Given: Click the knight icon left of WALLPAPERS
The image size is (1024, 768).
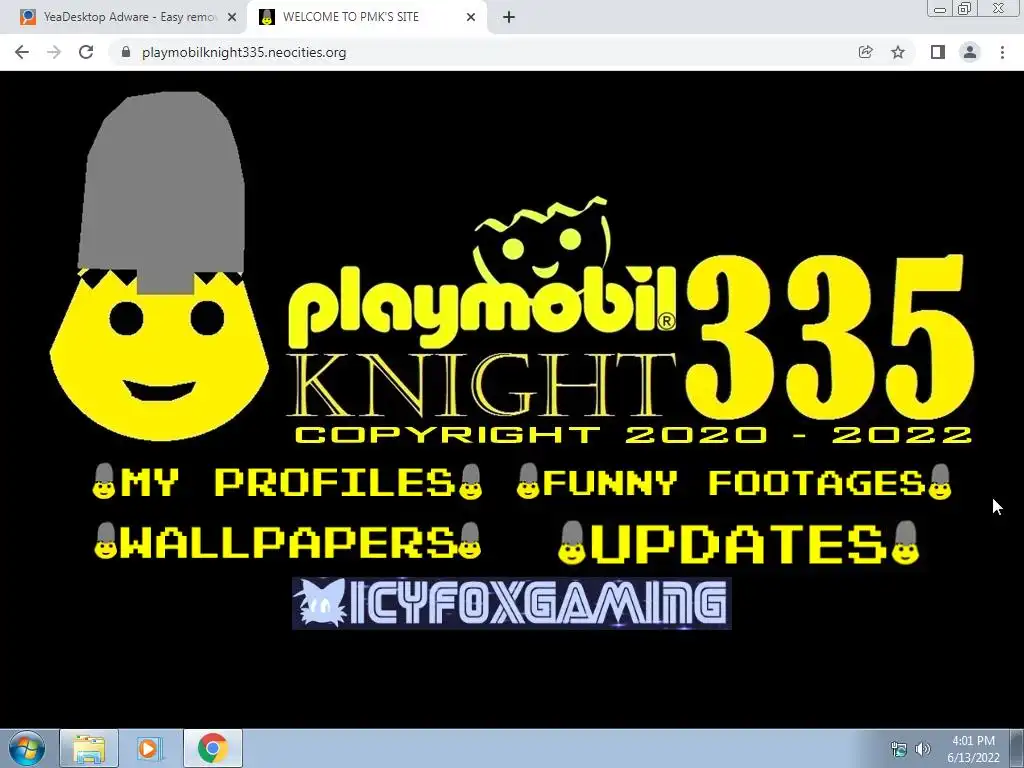Looking at the screenshot, I should [x=106, y=541].
